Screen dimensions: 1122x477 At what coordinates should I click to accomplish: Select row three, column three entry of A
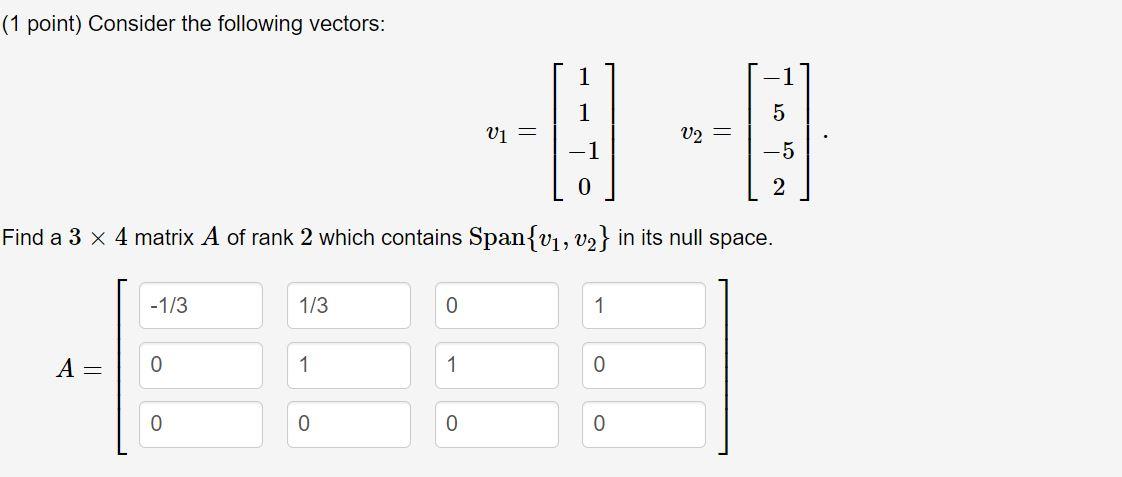497,424
